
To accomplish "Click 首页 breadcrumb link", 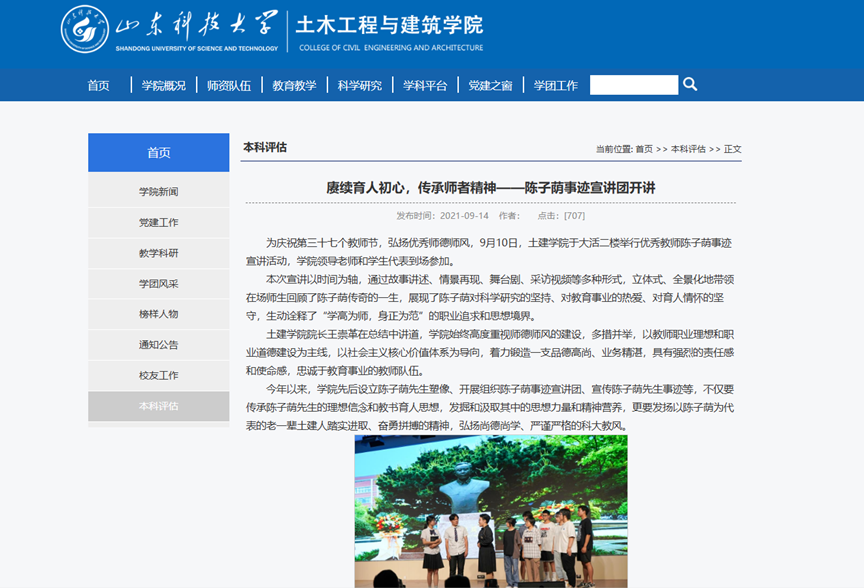I will [644, 149].
